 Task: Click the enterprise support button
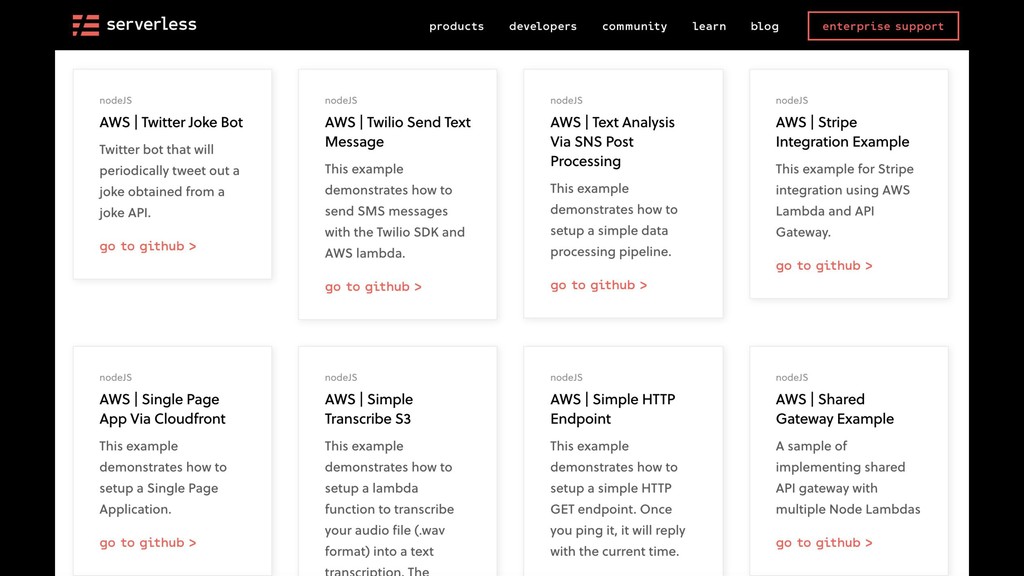tap(882, 26)
